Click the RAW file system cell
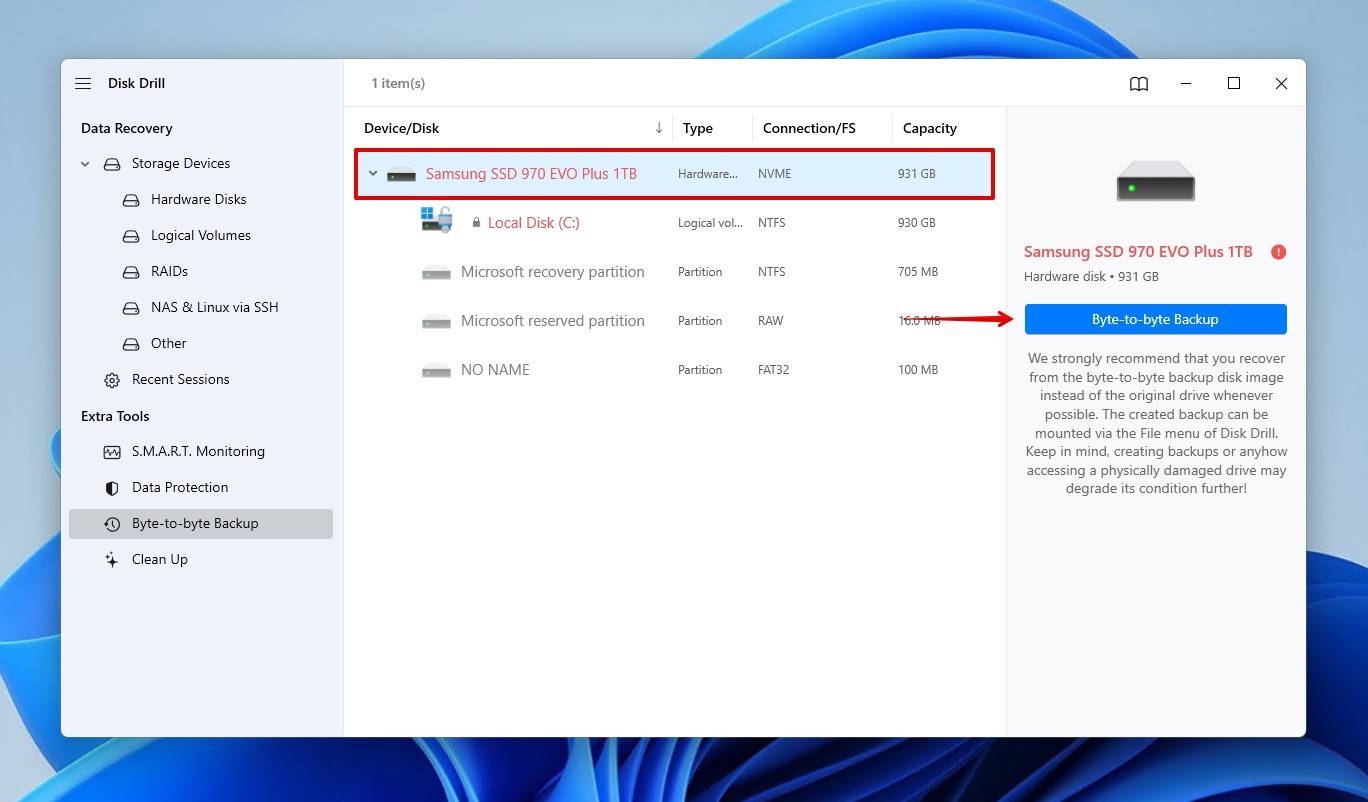The image size is (1368, 802). click(771, 321)
